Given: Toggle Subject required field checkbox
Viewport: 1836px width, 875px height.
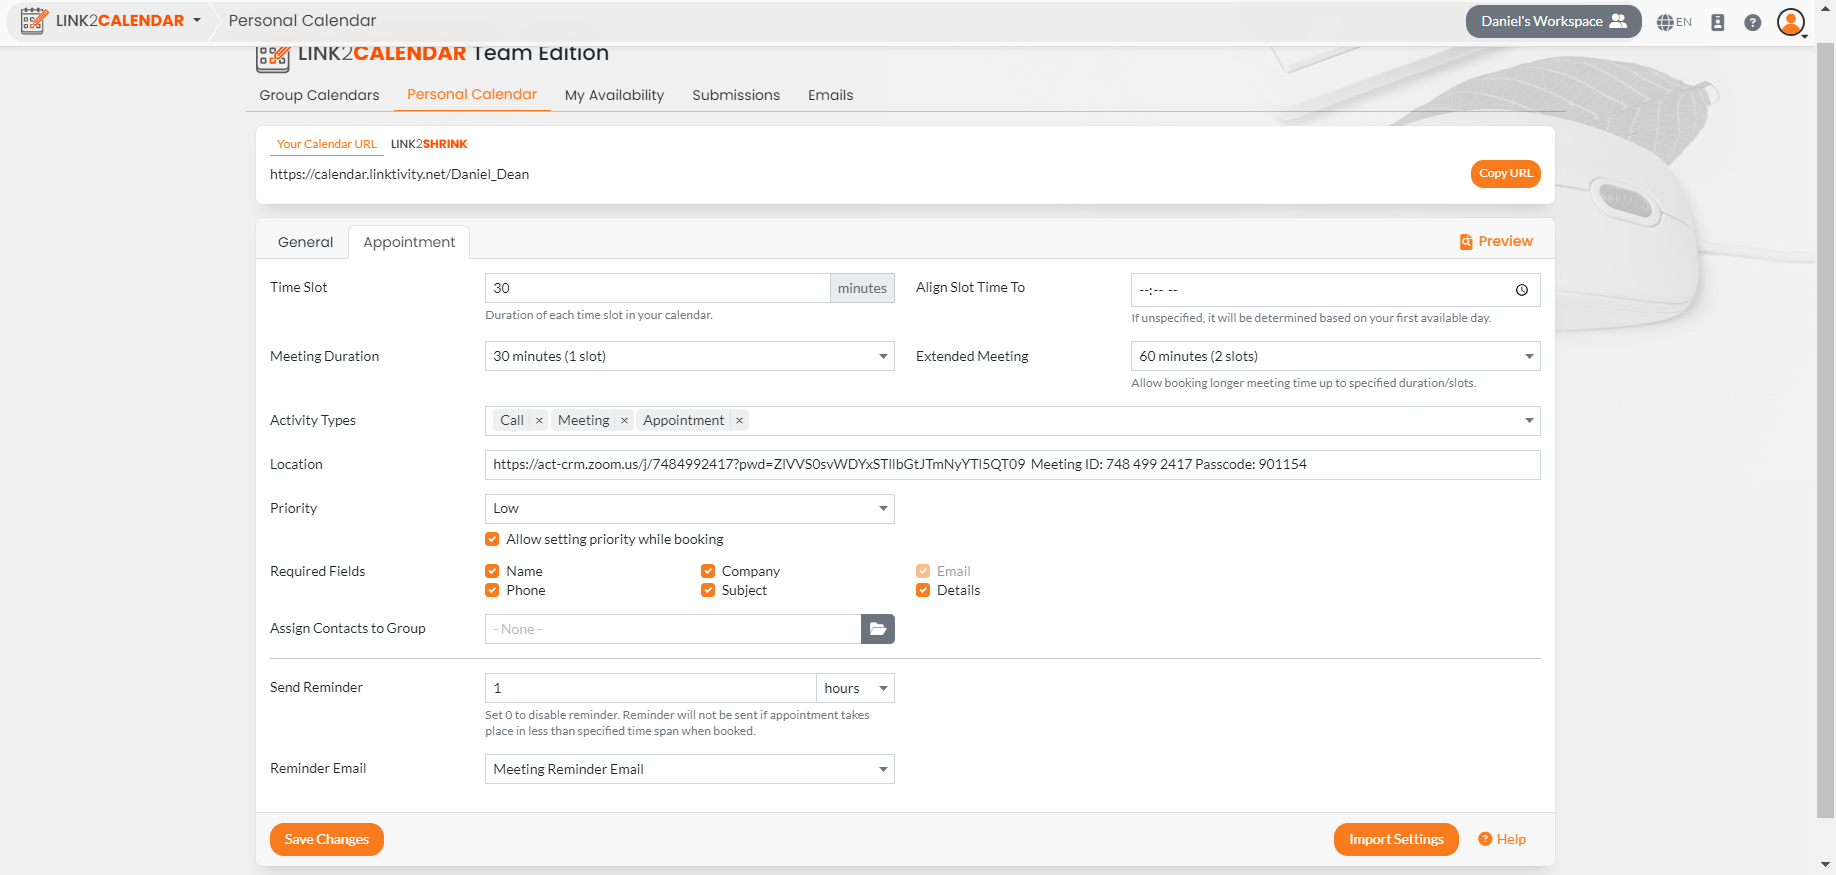Looking at the screenshot, I should (x=708, y=590).
